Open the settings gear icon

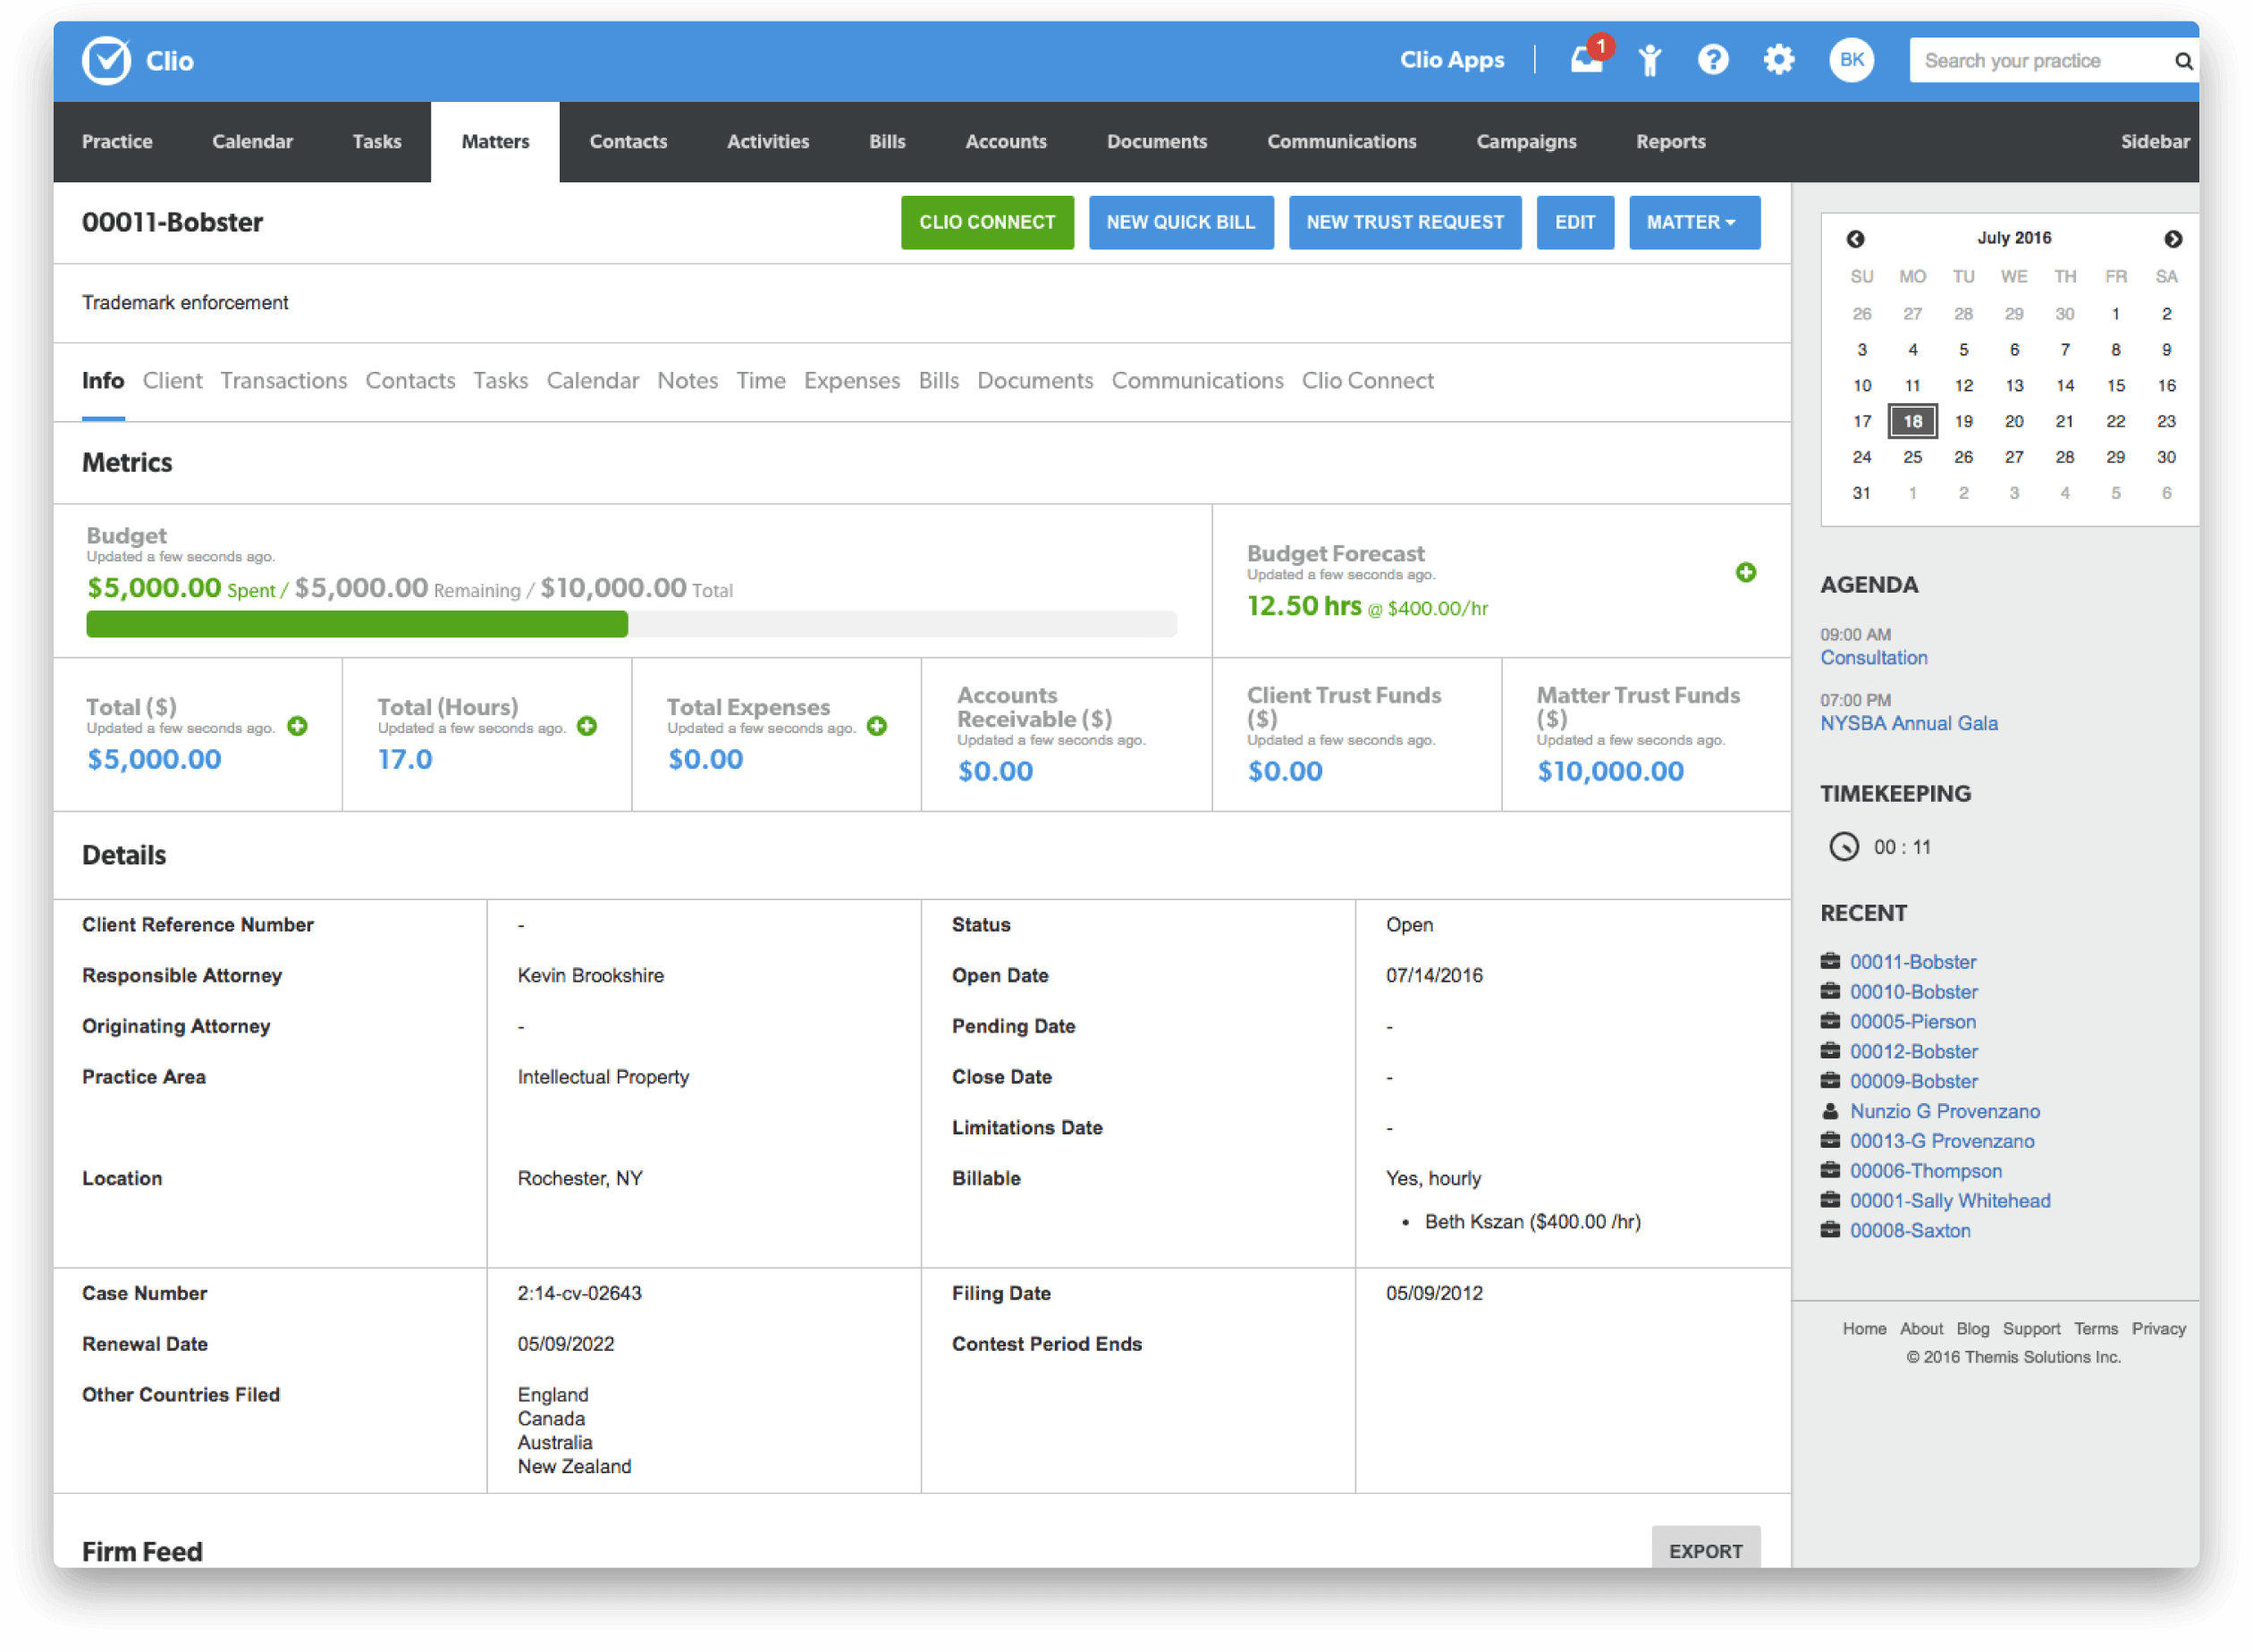(x=1778, y=60)
